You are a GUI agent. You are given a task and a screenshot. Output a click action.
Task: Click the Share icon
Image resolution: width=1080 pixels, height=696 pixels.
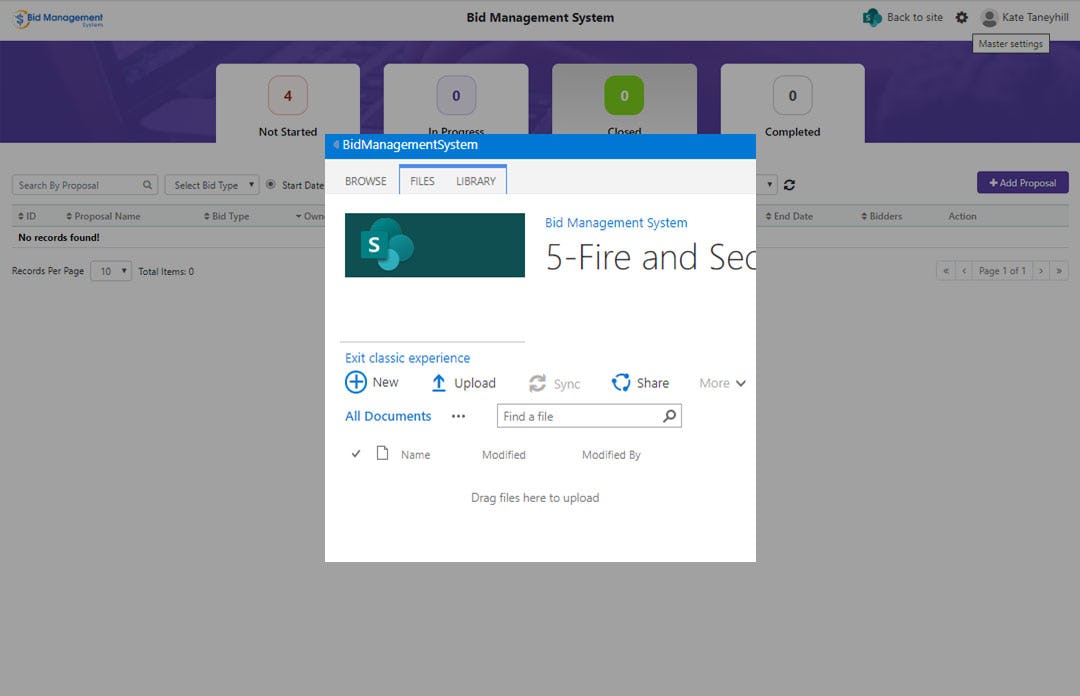[620, 382]
